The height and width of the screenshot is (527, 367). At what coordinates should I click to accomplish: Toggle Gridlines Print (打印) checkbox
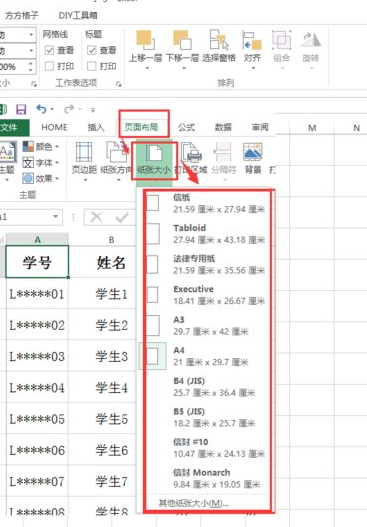coord(49,66)
